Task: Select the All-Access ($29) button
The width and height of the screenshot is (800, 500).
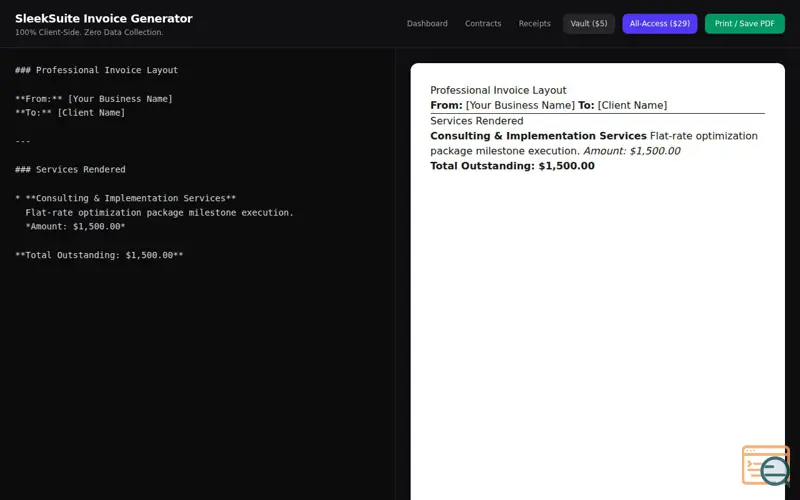Action: [660, 23]
